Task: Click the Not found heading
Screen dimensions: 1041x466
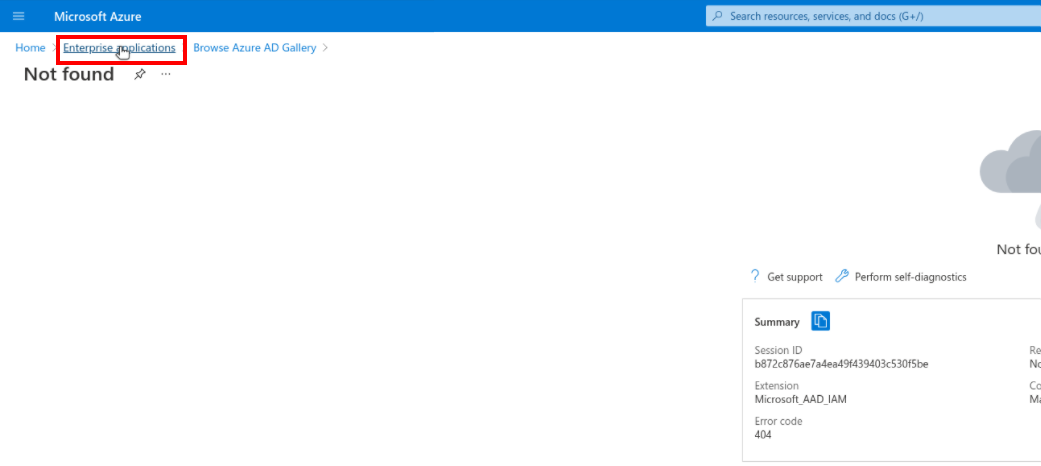Action: [69, 74]
